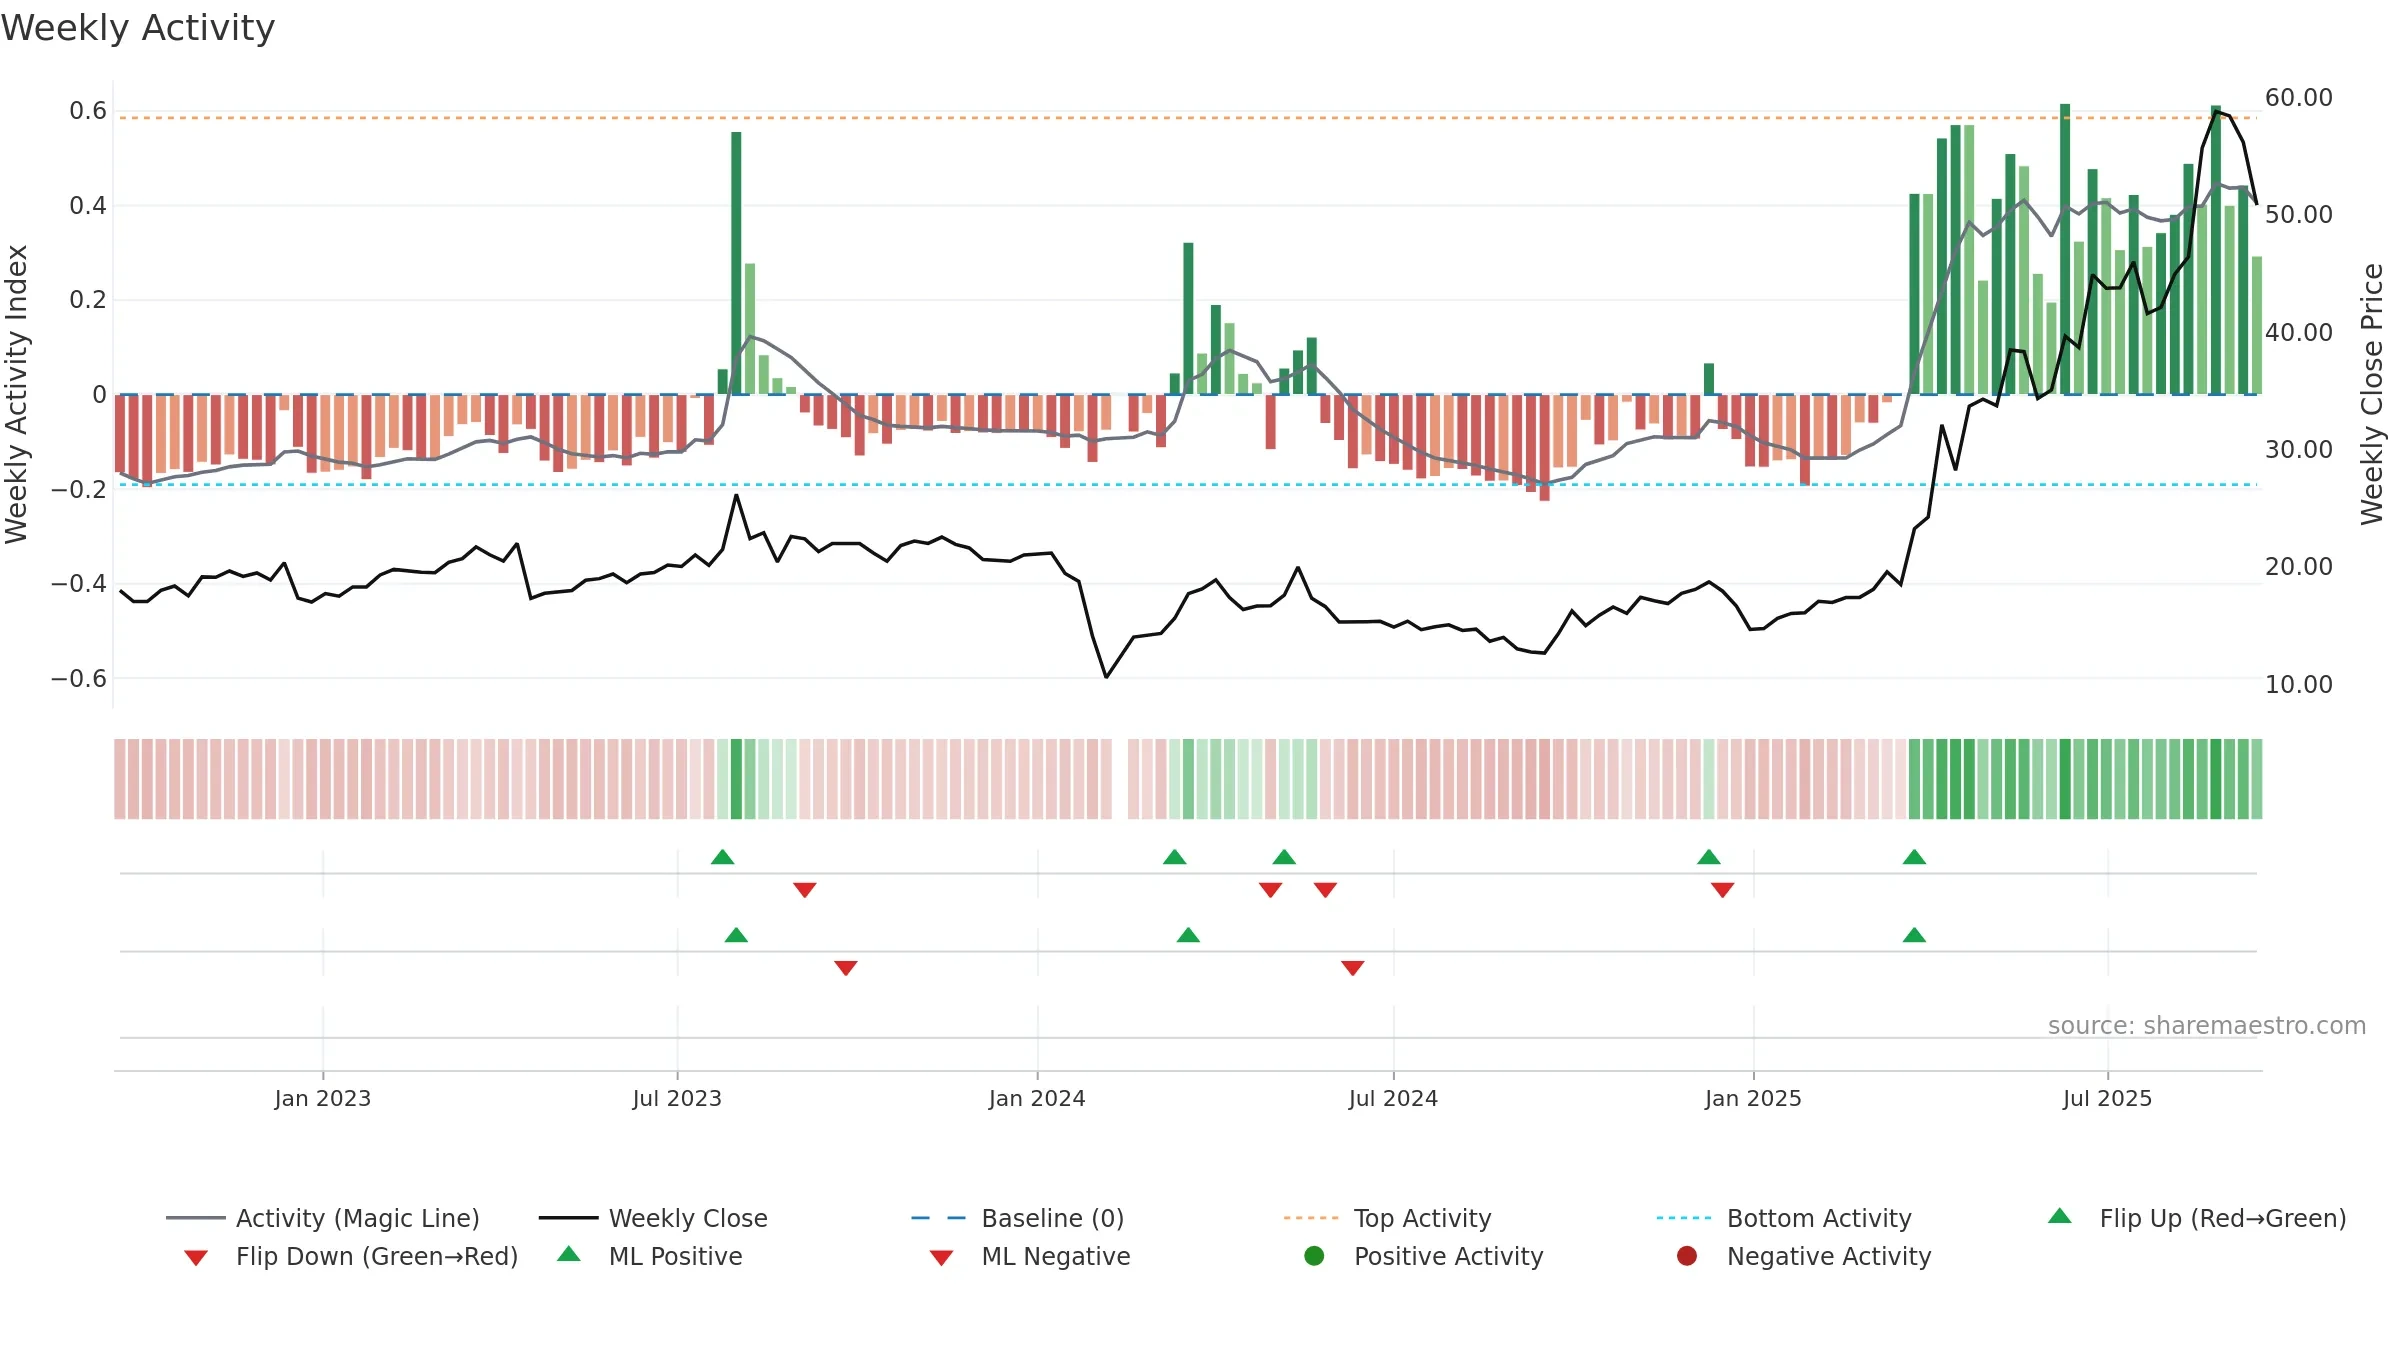The height and width of the screenshot is (1350, 2400).
Task: Toggle the ML Positive legend entry
Action: click(650, 1256)
